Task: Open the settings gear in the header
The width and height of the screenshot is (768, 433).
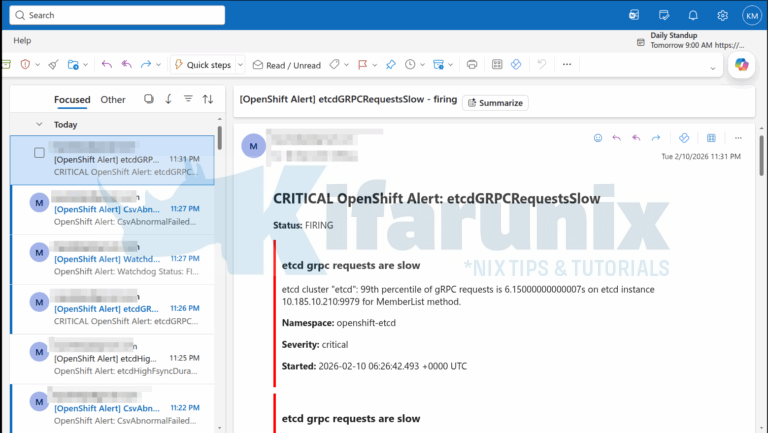Action: (x=722, y=15)
